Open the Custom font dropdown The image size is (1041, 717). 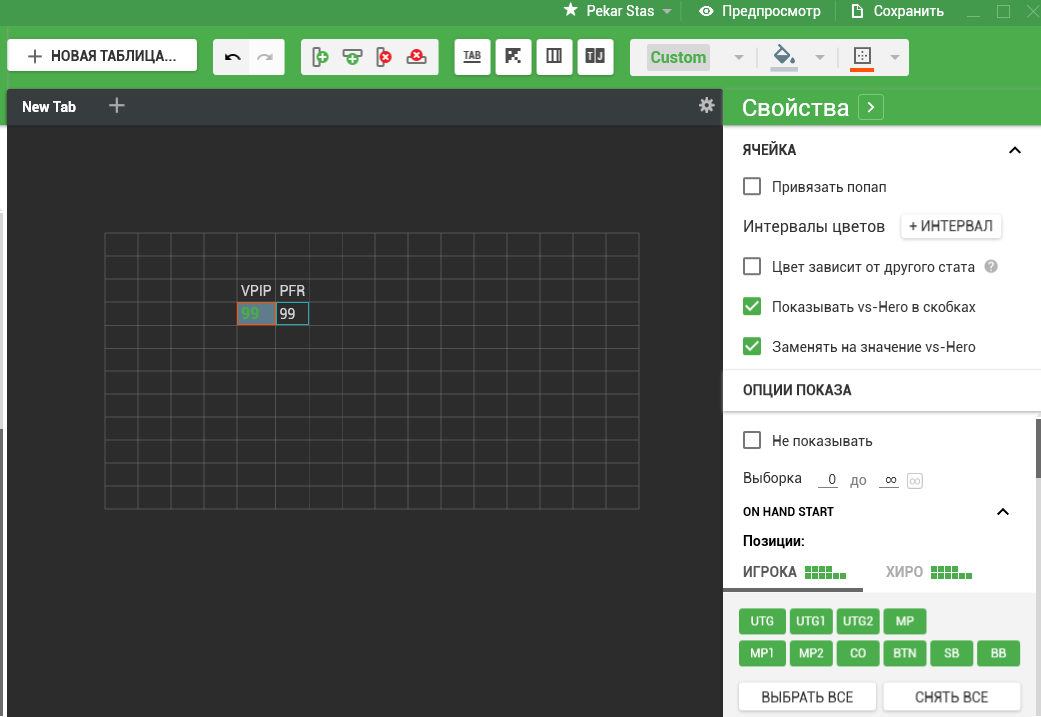pyautogui.click(x=696, y=57)
